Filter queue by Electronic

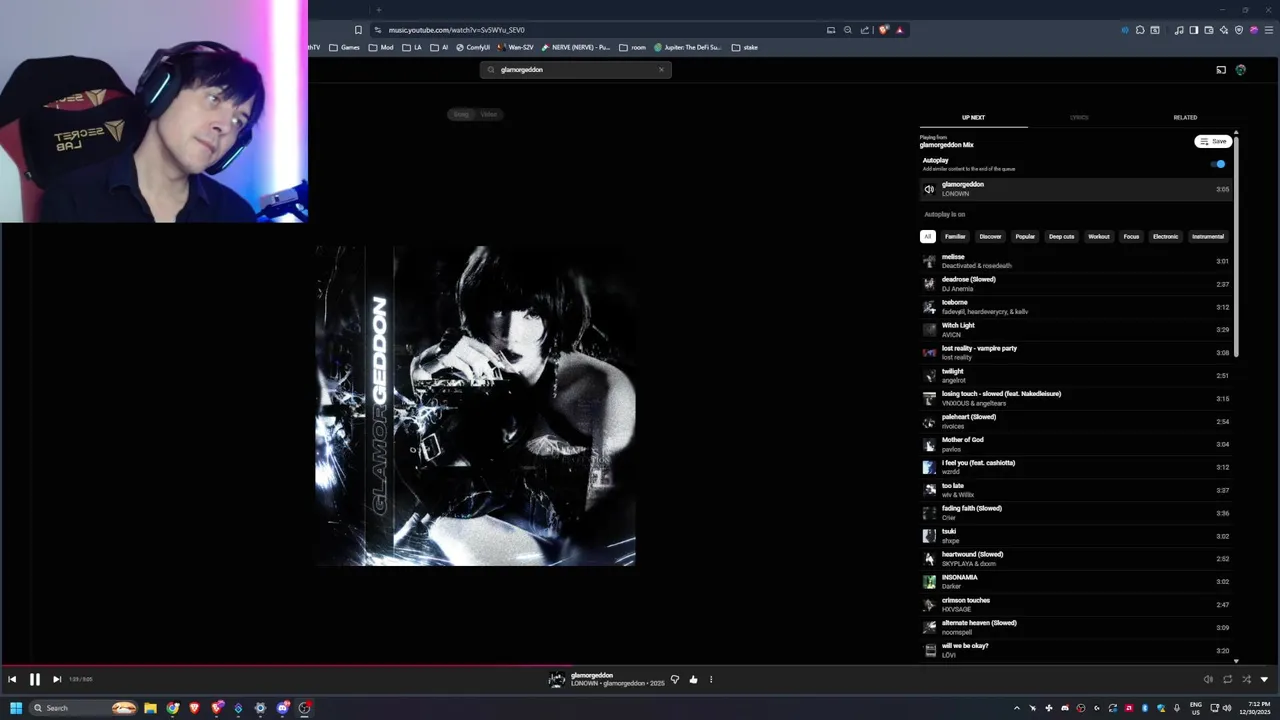[1165, 237]
